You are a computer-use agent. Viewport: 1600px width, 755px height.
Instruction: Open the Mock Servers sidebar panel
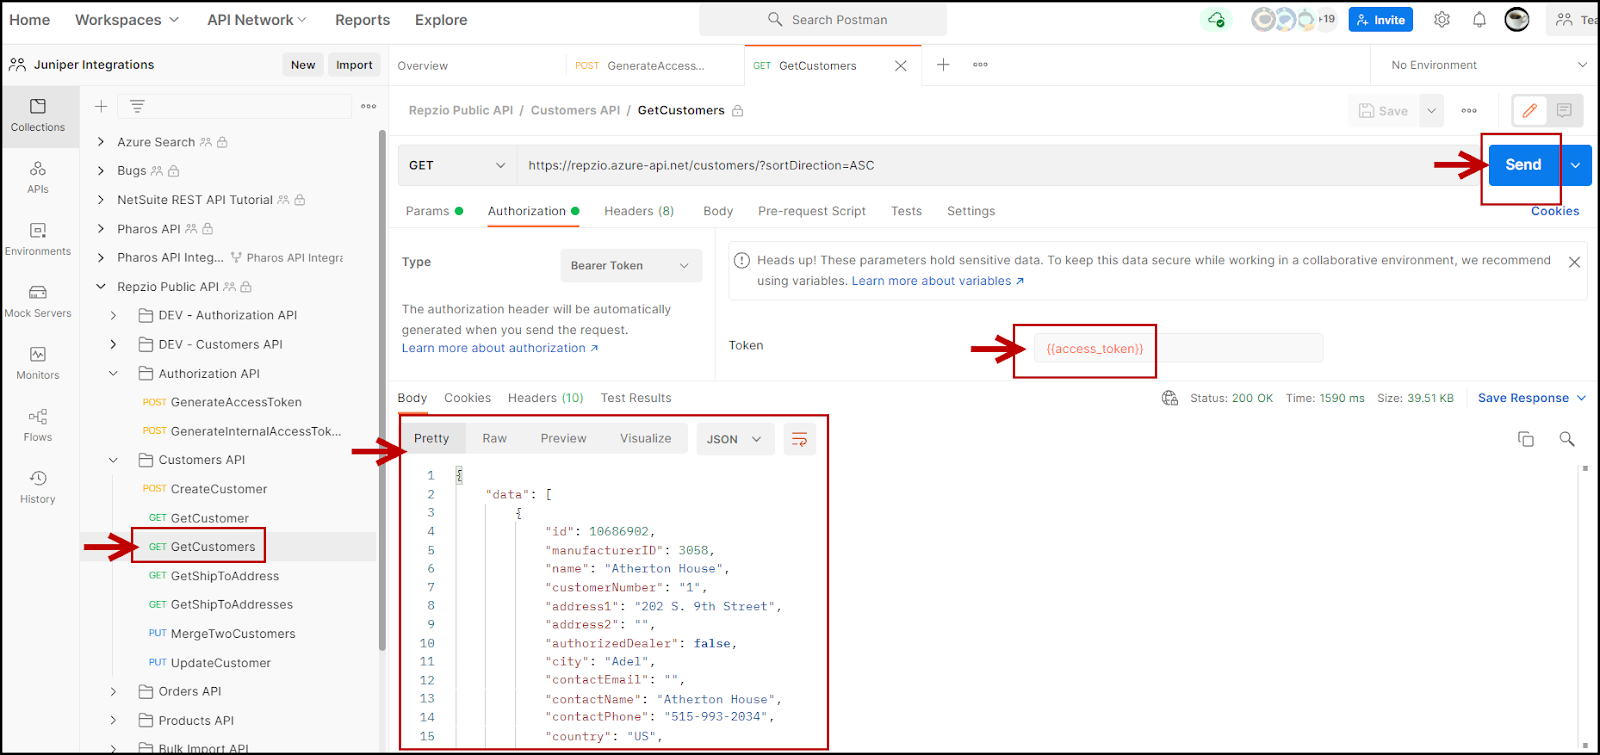coord(38,301)
